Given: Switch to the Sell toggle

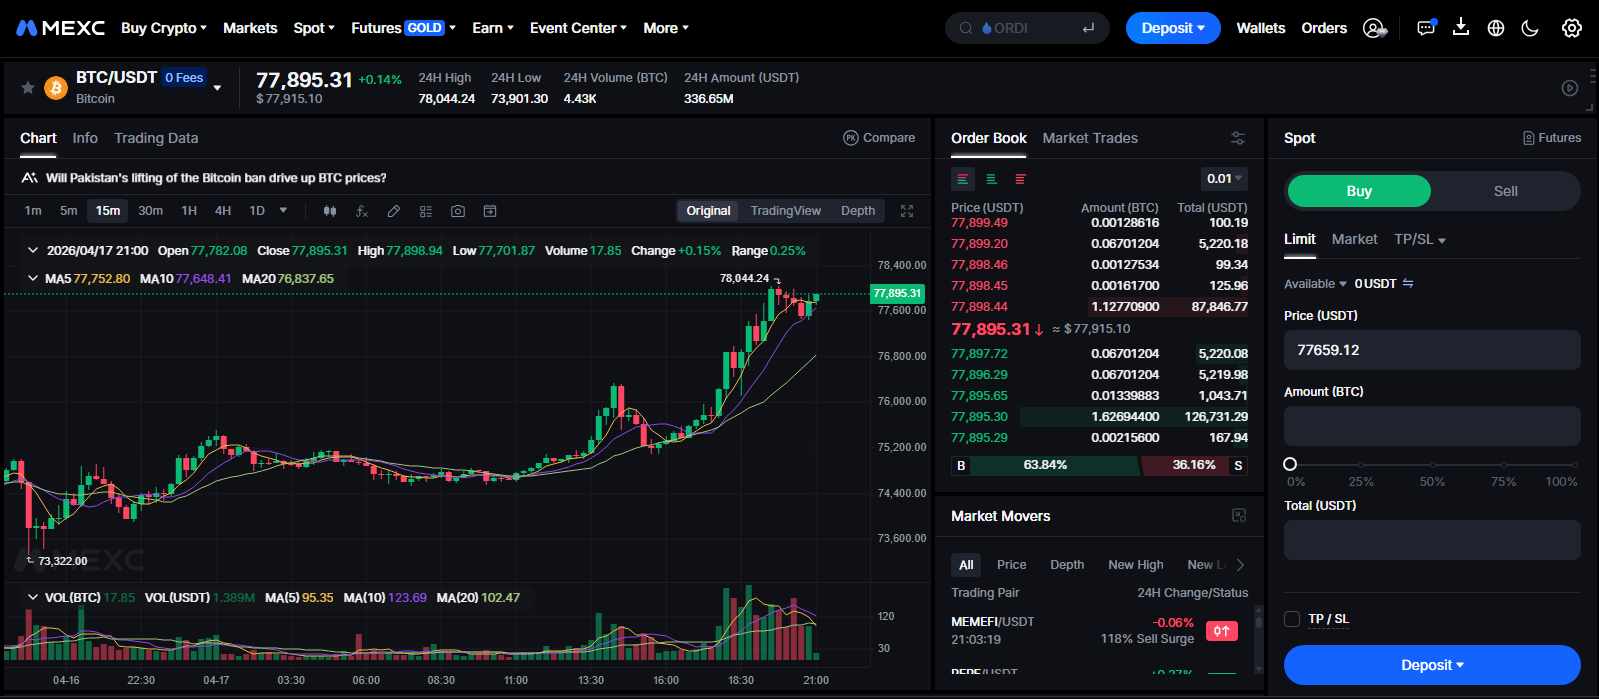Looking at the screenshot, I should coord(1505,191).
